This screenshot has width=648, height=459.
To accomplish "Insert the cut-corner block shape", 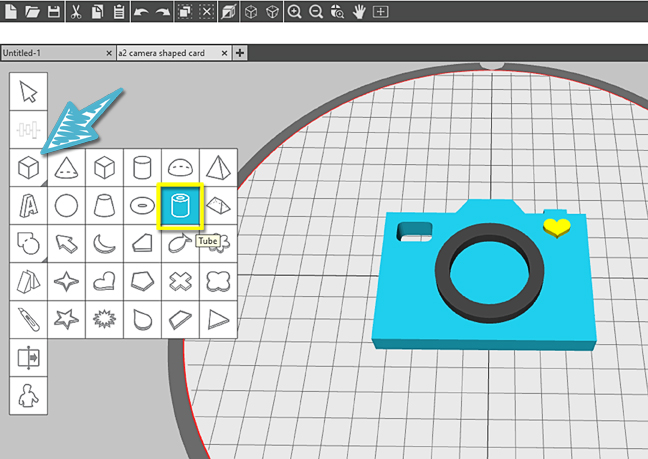I will pyautogui.click(x=143, y=243).
